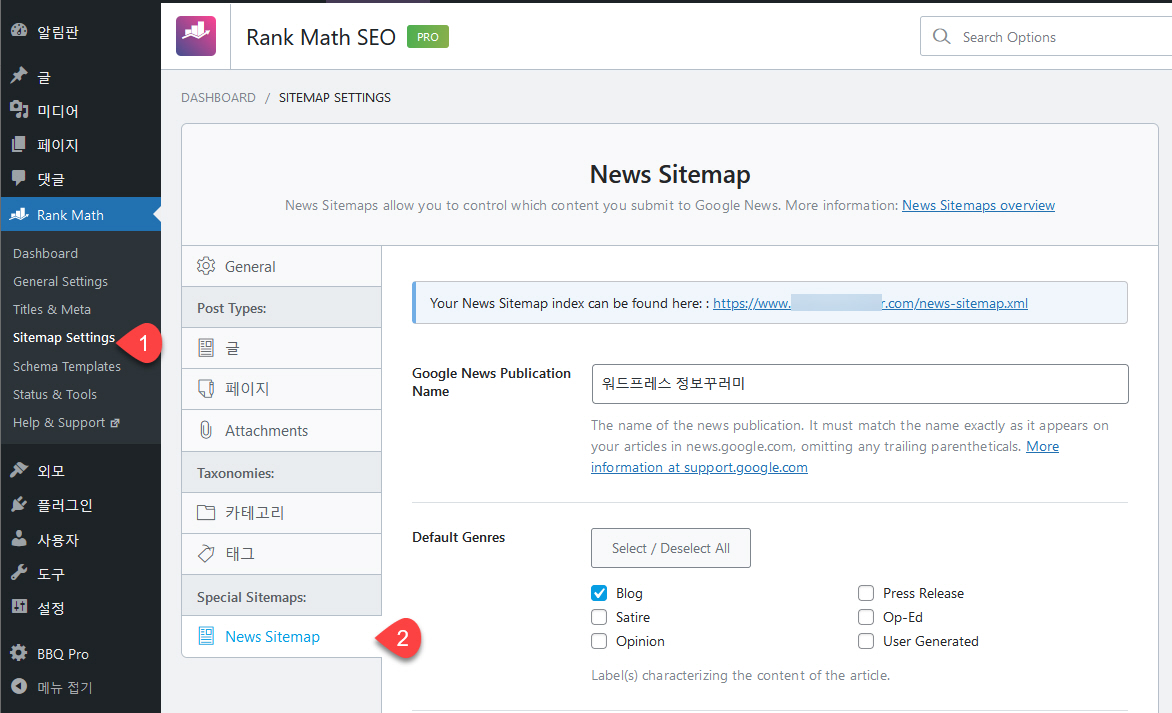Click the Rank Math chart icon in sidebar

coord(19,214)
